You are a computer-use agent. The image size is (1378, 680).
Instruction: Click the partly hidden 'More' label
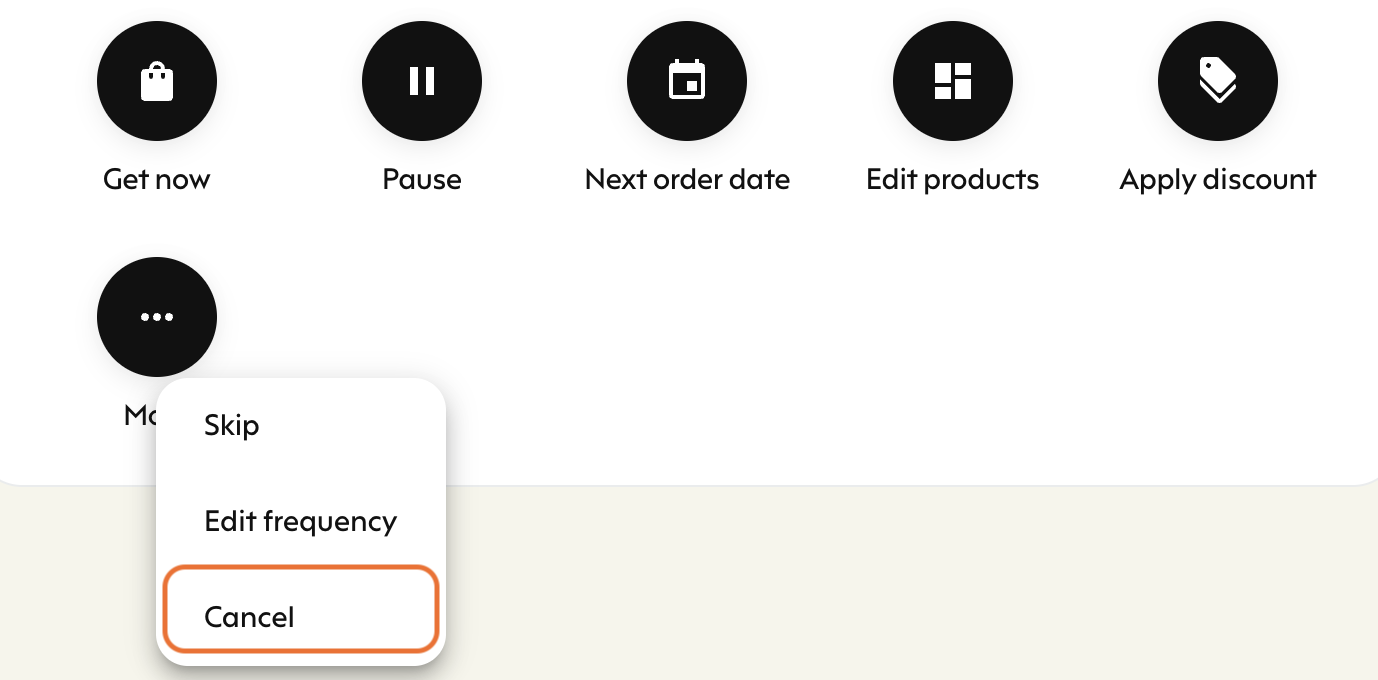coord(140,414)
